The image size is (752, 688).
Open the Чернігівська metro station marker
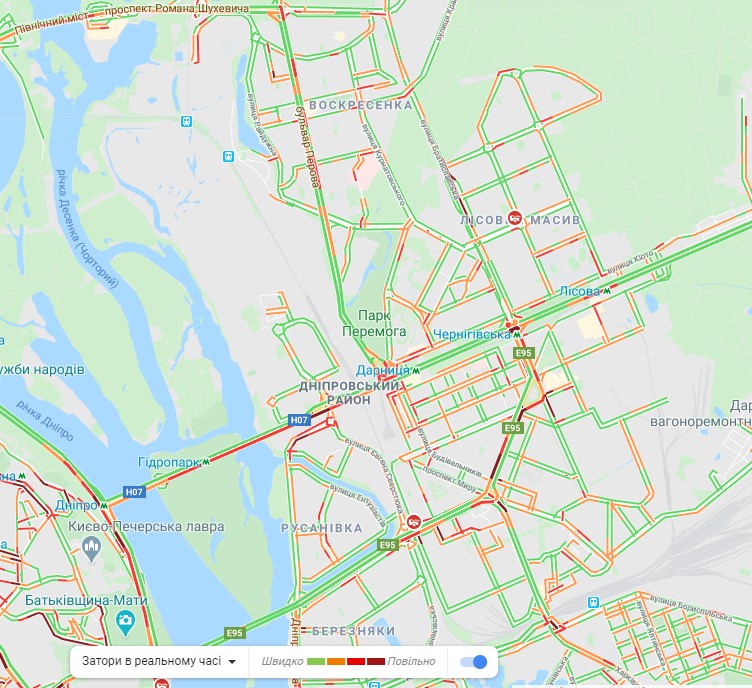click(x=517, y=335)
